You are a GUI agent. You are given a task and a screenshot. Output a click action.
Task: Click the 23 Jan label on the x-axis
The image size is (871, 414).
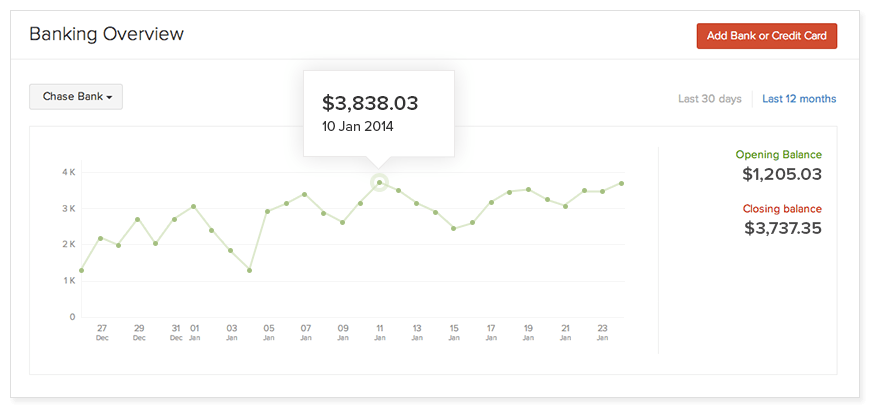(603, 332)
